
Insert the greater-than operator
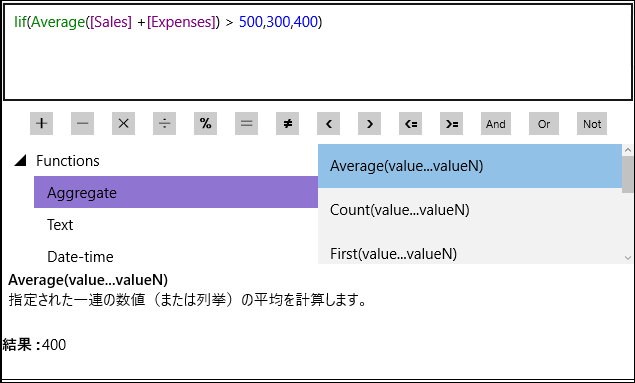[x=369, y=123]
